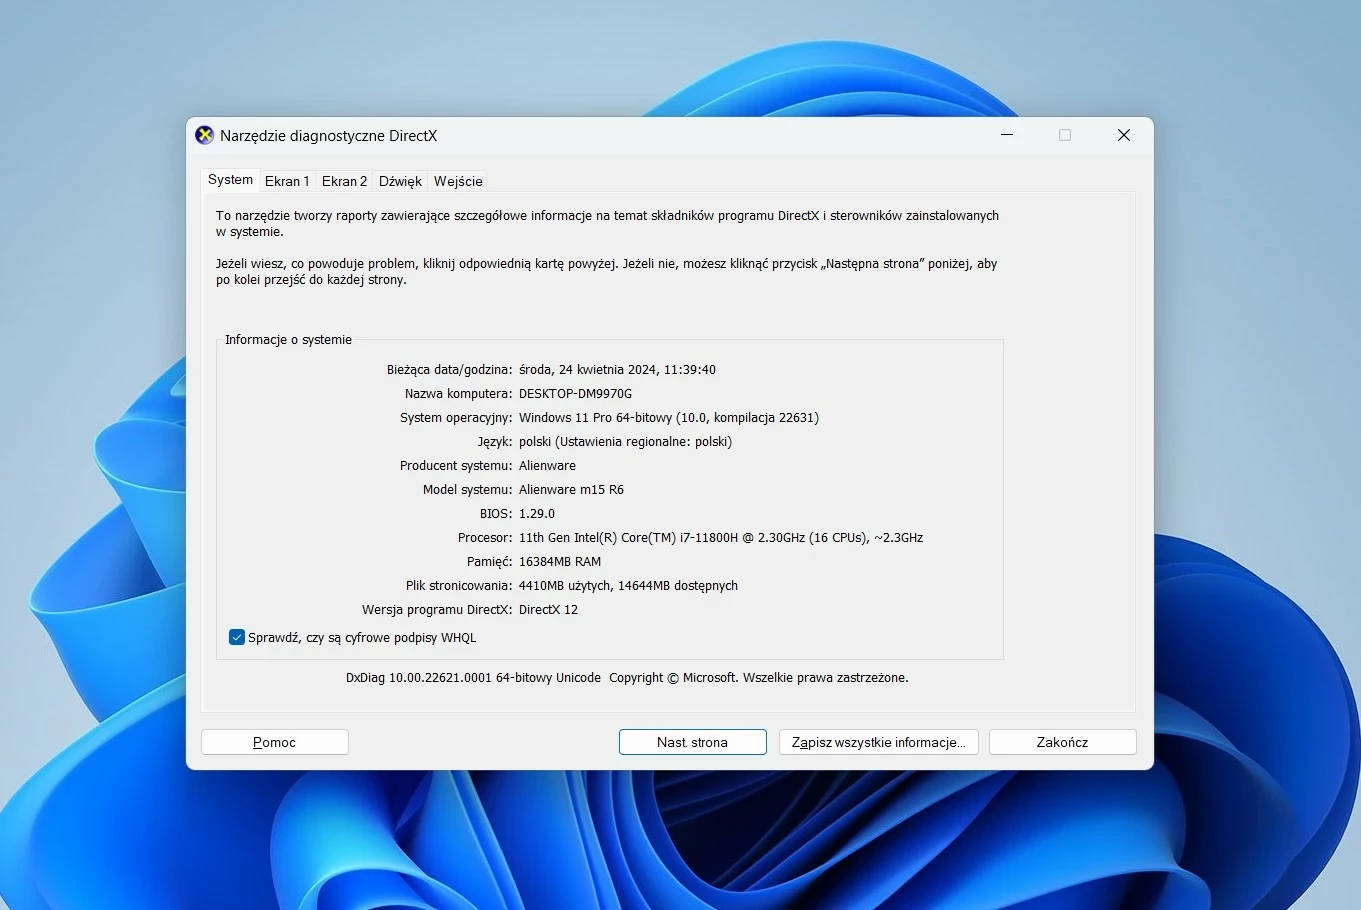
Task: Select the Dźwięk tab
Action: pyautogui.click(x=400, y=181)
